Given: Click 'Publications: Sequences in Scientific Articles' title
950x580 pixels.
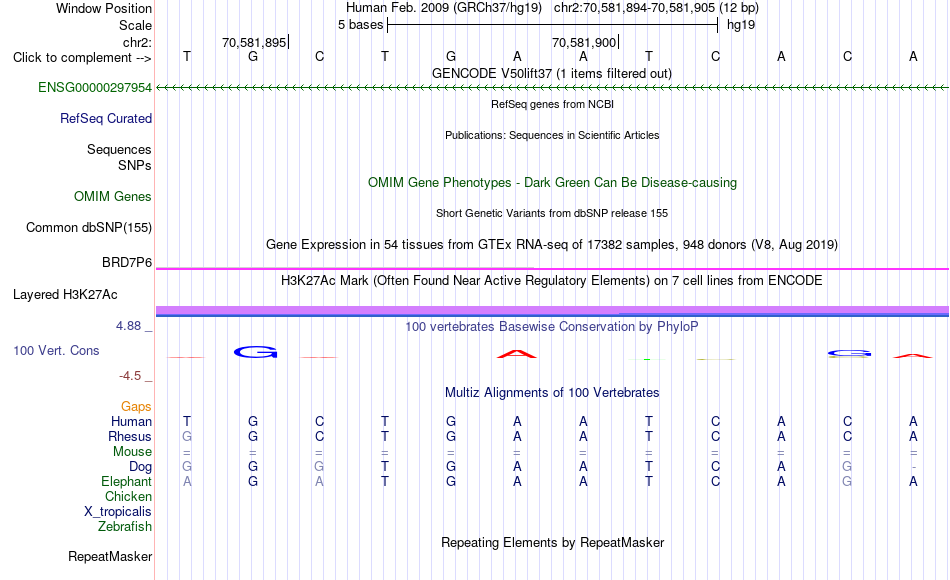Looking at the screenshot, I should (552, 135).
